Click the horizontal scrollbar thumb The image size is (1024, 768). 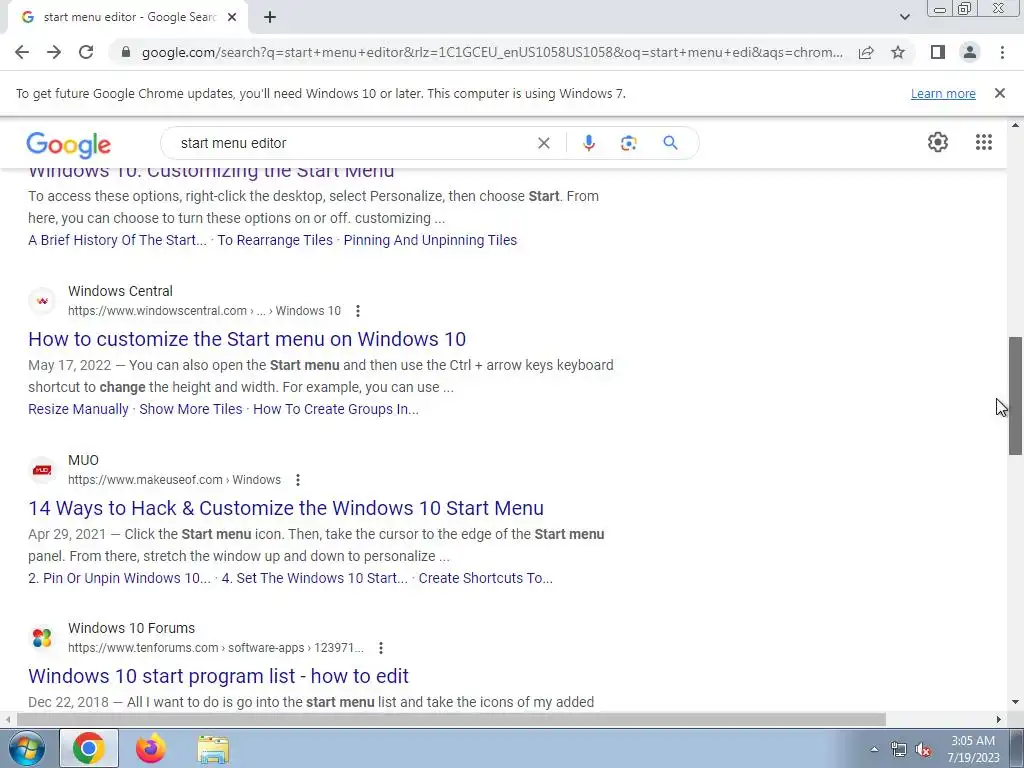[451, 720]
